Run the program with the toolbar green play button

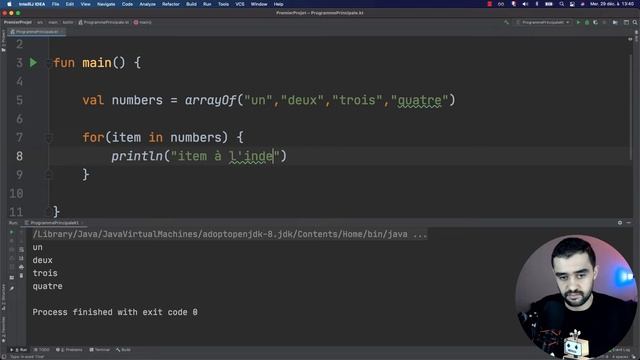[578, 22]
